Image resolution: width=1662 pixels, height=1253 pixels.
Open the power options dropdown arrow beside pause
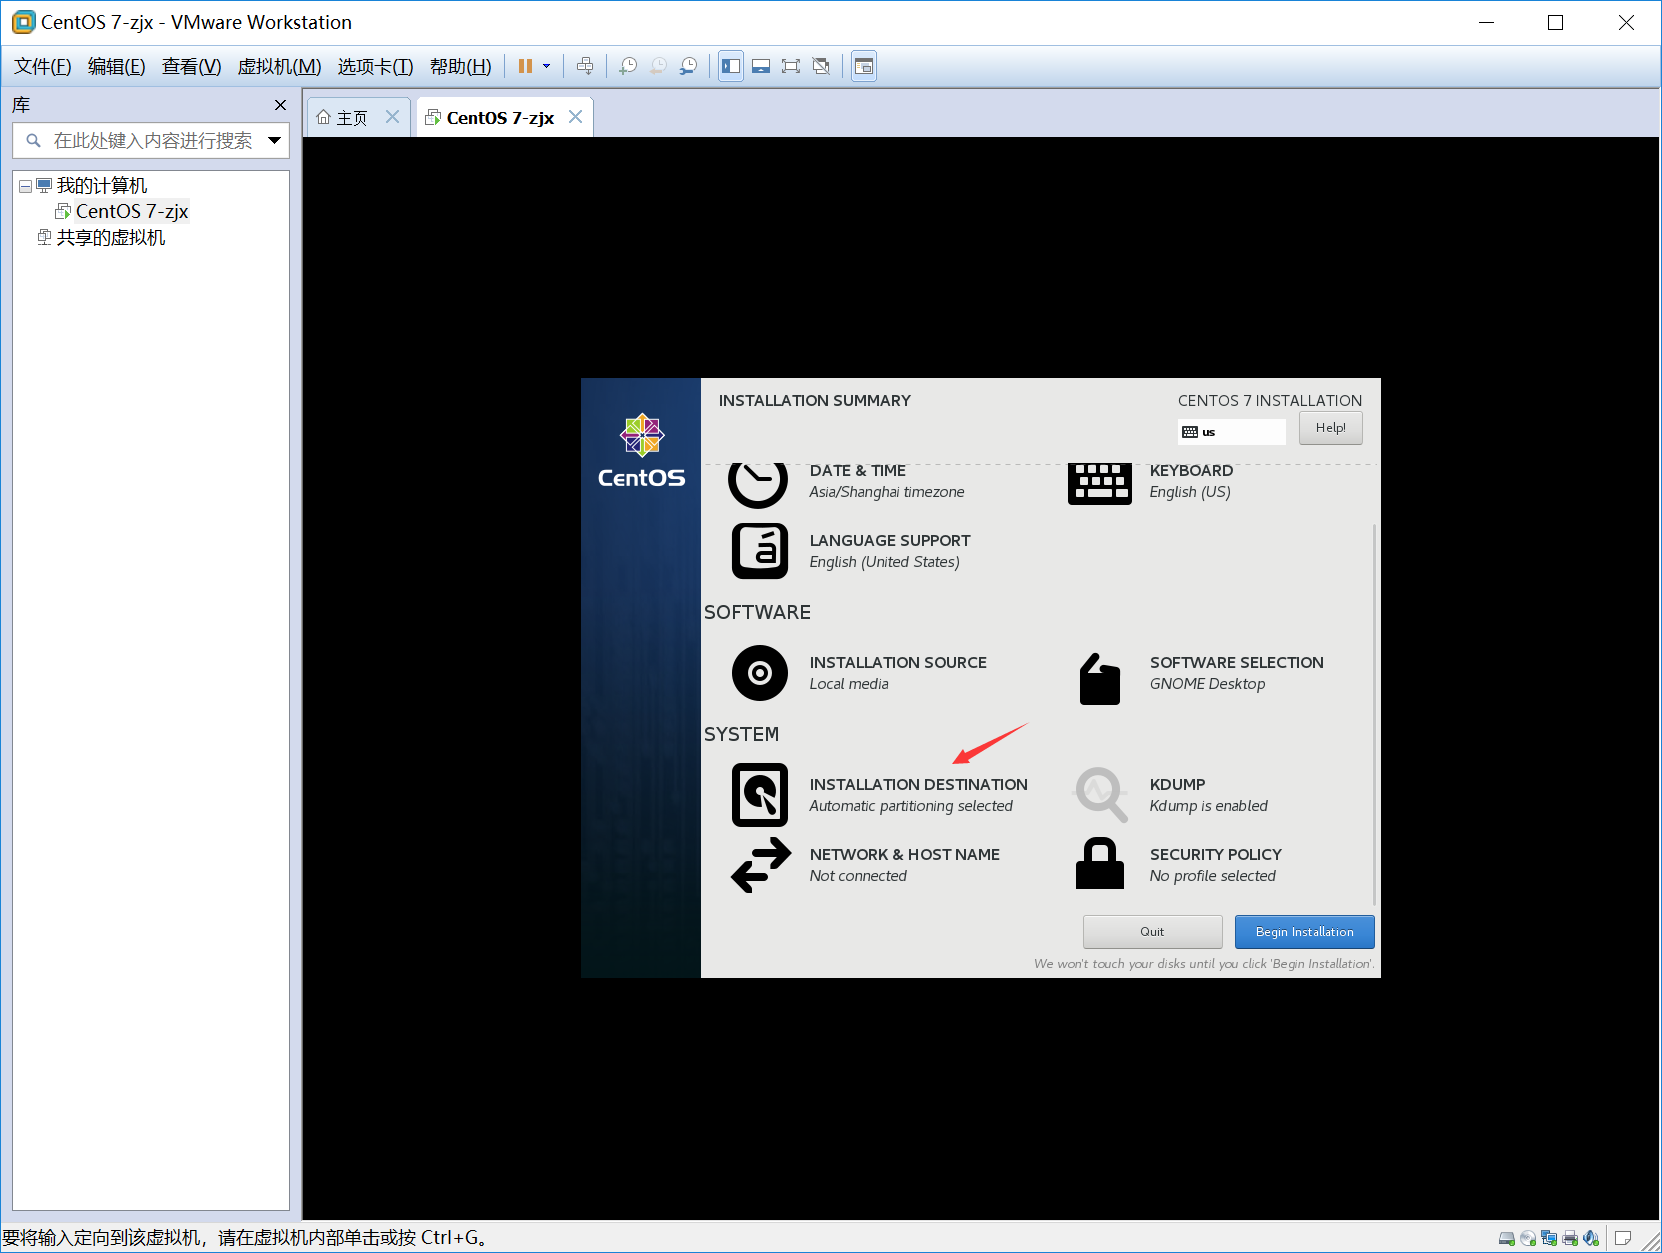[x=547, y=67]
